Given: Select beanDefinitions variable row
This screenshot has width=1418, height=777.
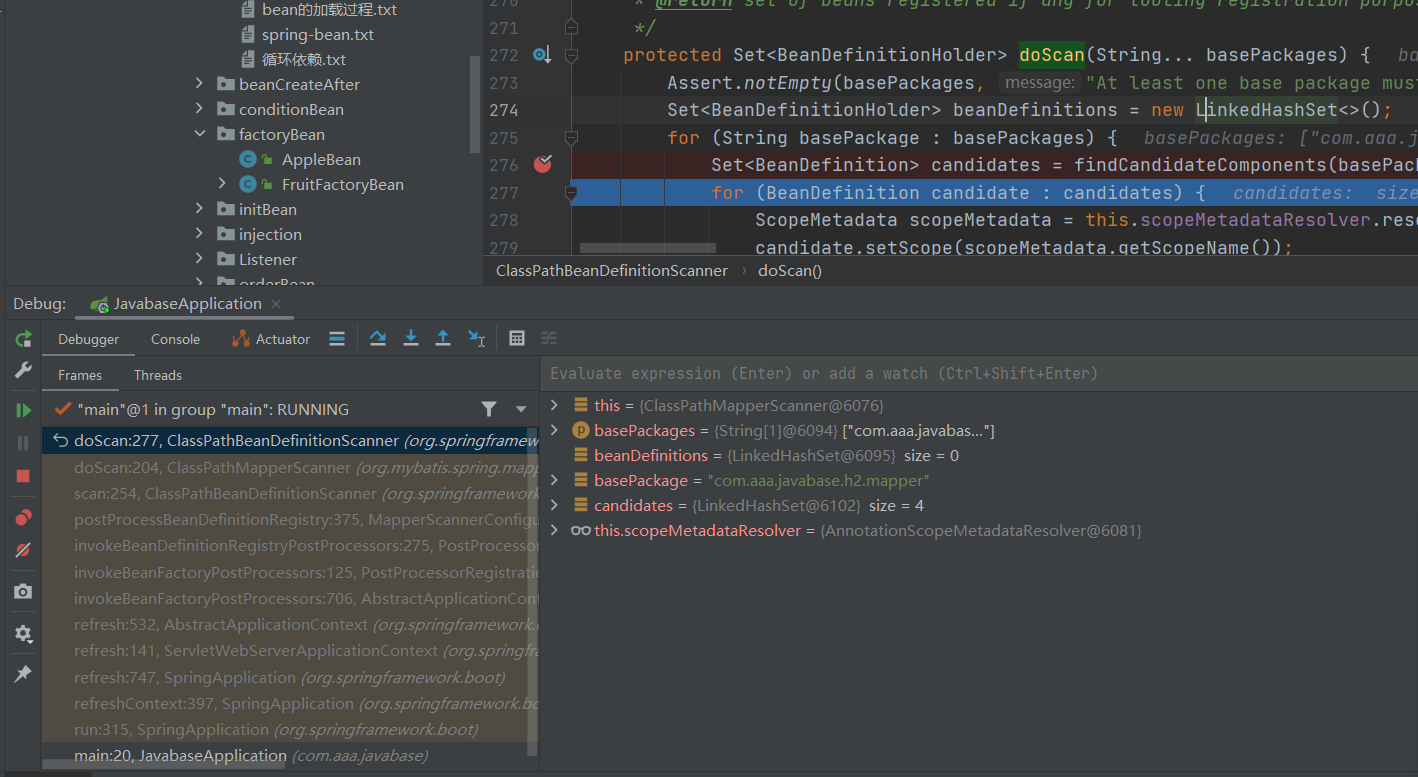Looking at the screenshot, I should [979, 455].
